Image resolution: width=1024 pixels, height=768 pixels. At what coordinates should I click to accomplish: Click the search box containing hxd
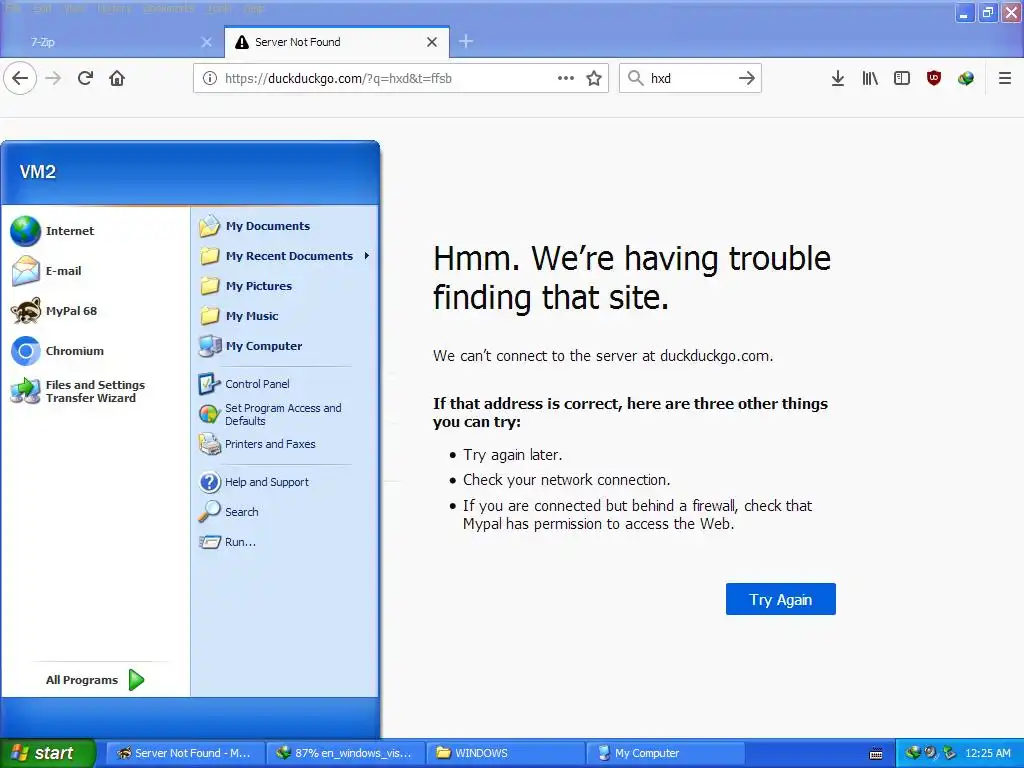[x=689, y=78]
